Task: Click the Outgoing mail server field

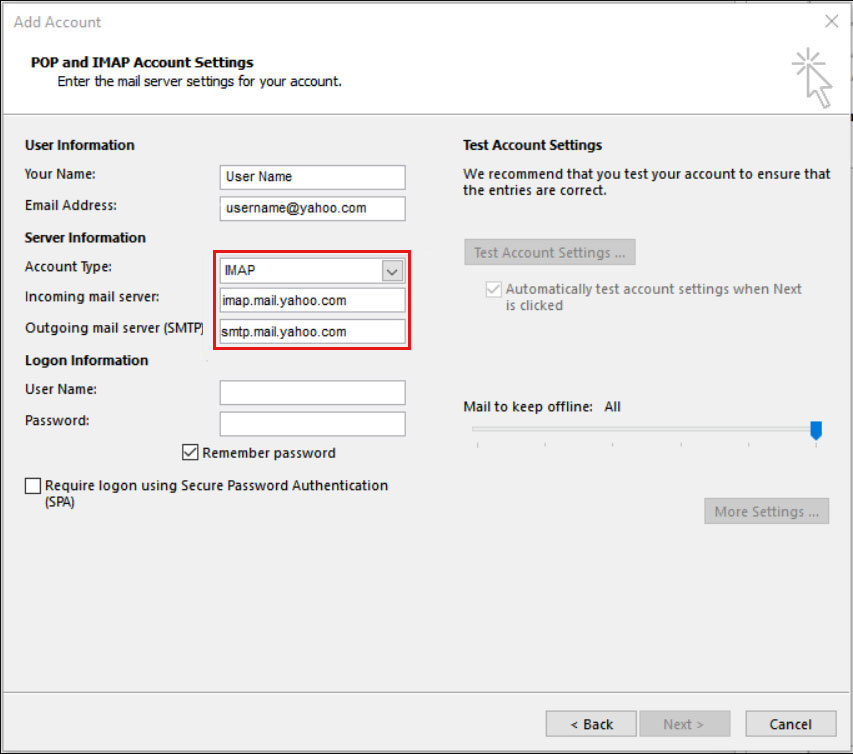Action: (x=311, y=331)
